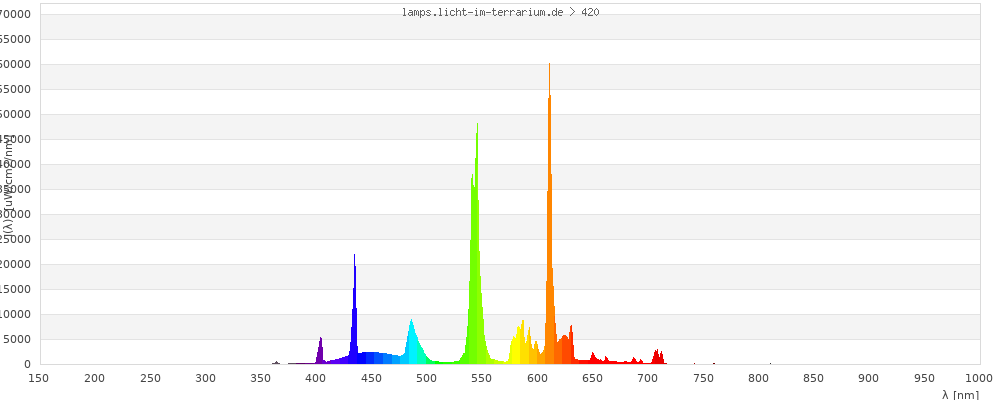The width and height of the screenshot is (1000, 400).
Task: Click the small red peak near 708 nm
Action: [x=657, y=357]
